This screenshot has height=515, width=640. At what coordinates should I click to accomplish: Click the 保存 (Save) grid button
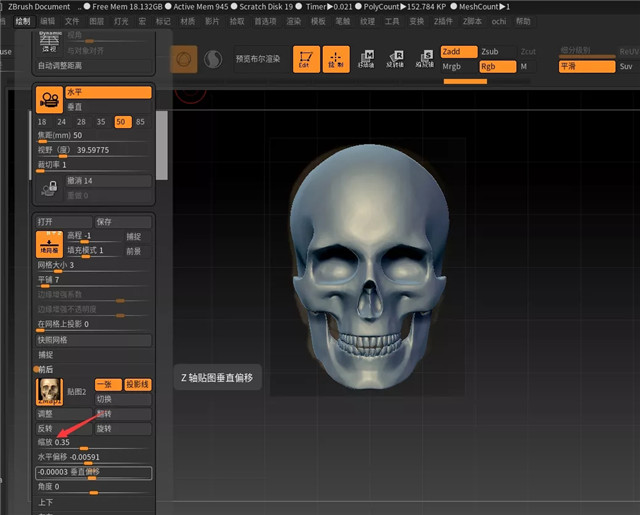tap(123, 222)
